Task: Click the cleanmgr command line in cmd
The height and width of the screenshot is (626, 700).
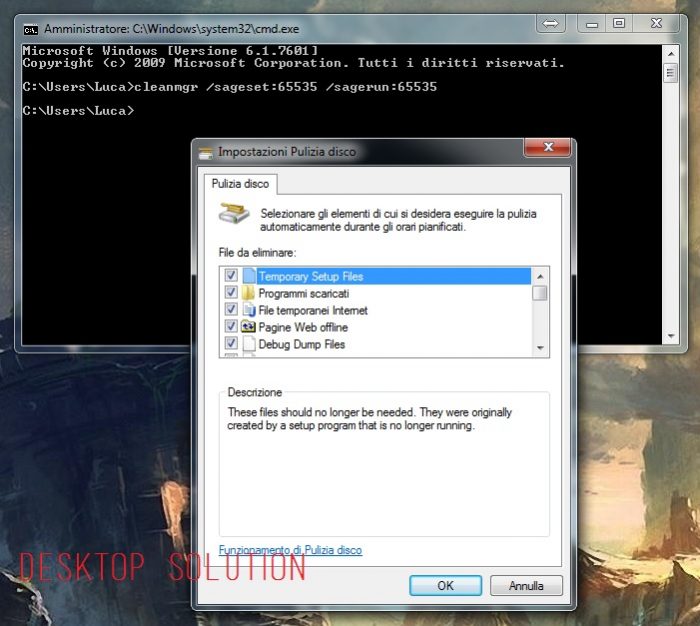Action: (x=229, y=87)
